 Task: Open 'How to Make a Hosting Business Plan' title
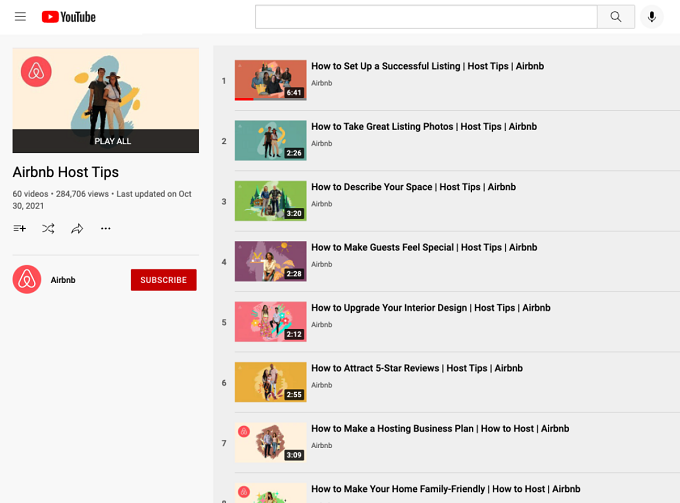pos(440,428)
